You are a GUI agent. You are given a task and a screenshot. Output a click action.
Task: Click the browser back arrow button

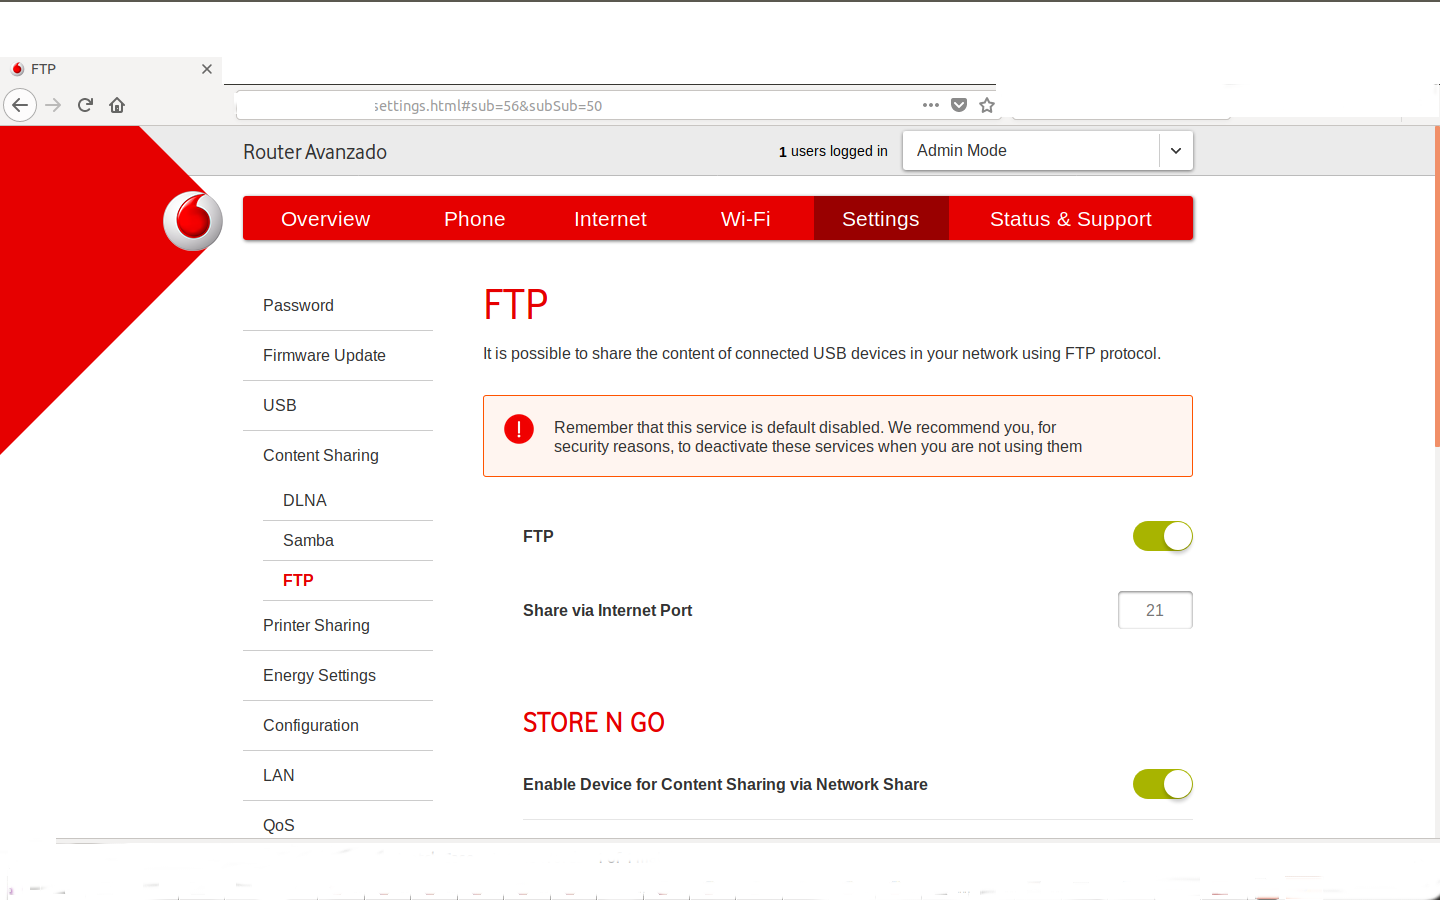point(20,105)
